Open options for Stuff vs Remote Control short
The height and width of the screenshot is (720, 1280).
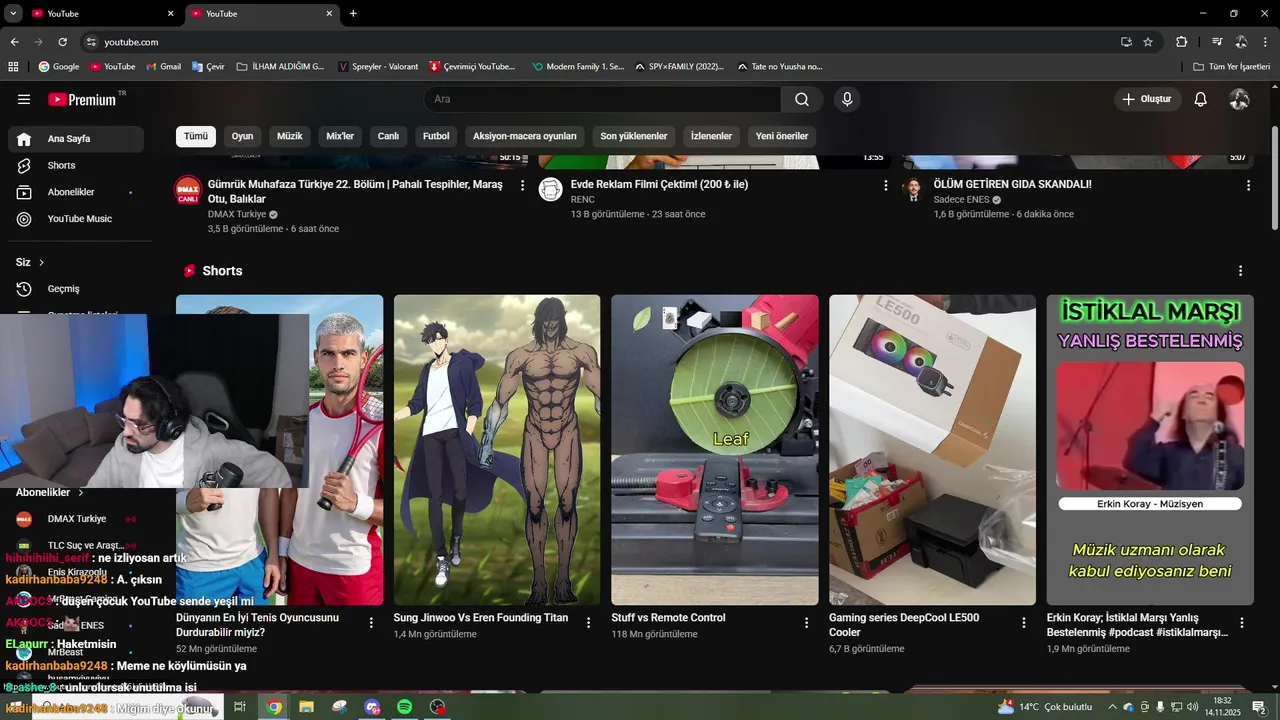pos(807,622)
